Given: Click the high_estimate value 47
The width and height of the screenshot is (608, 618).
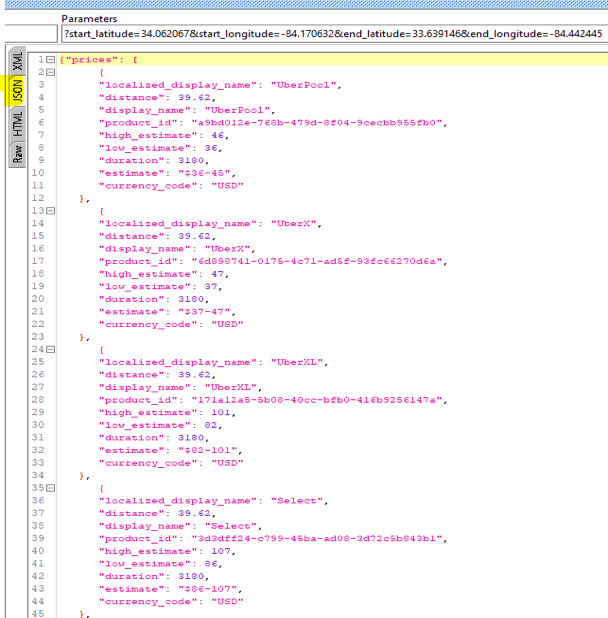Looking at the screenshot, I should coord(218,274).
